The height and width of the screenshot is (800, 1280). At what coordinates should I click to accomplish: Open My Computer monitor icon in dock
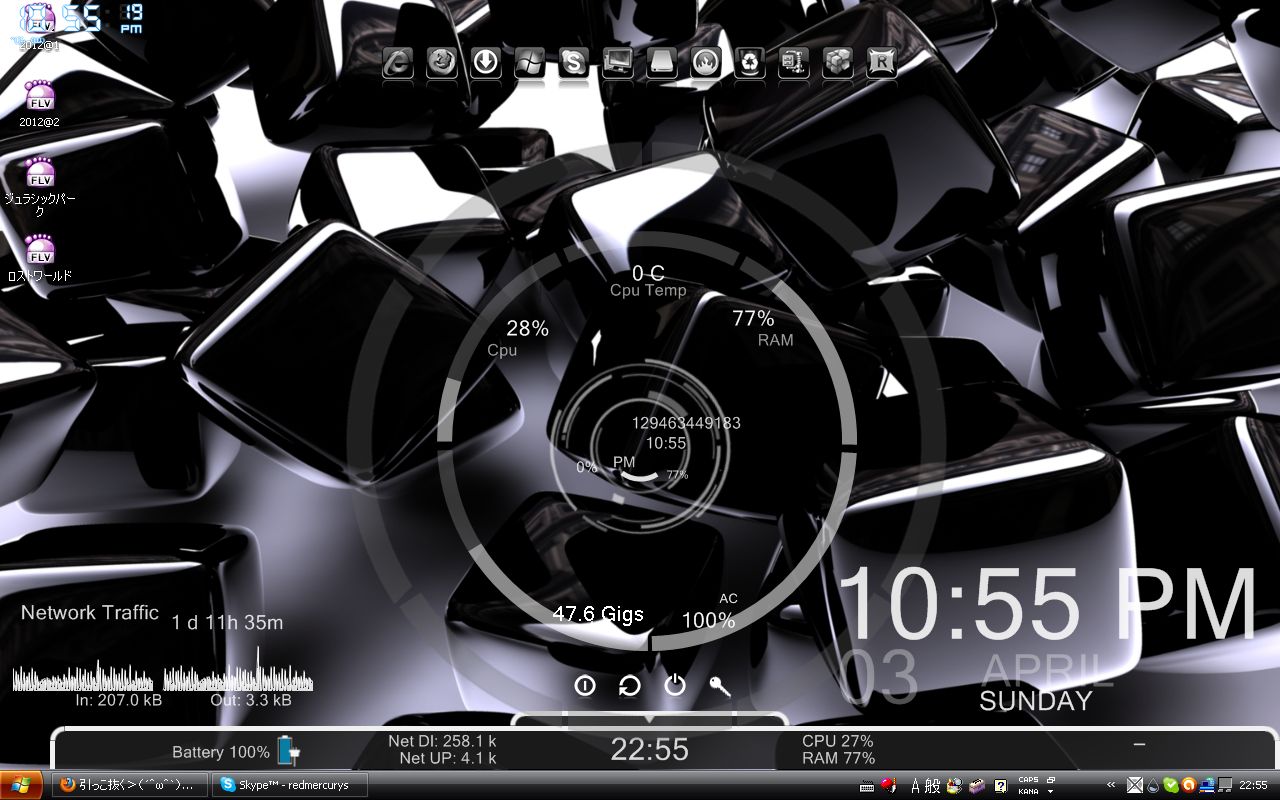tap(618, 63)
